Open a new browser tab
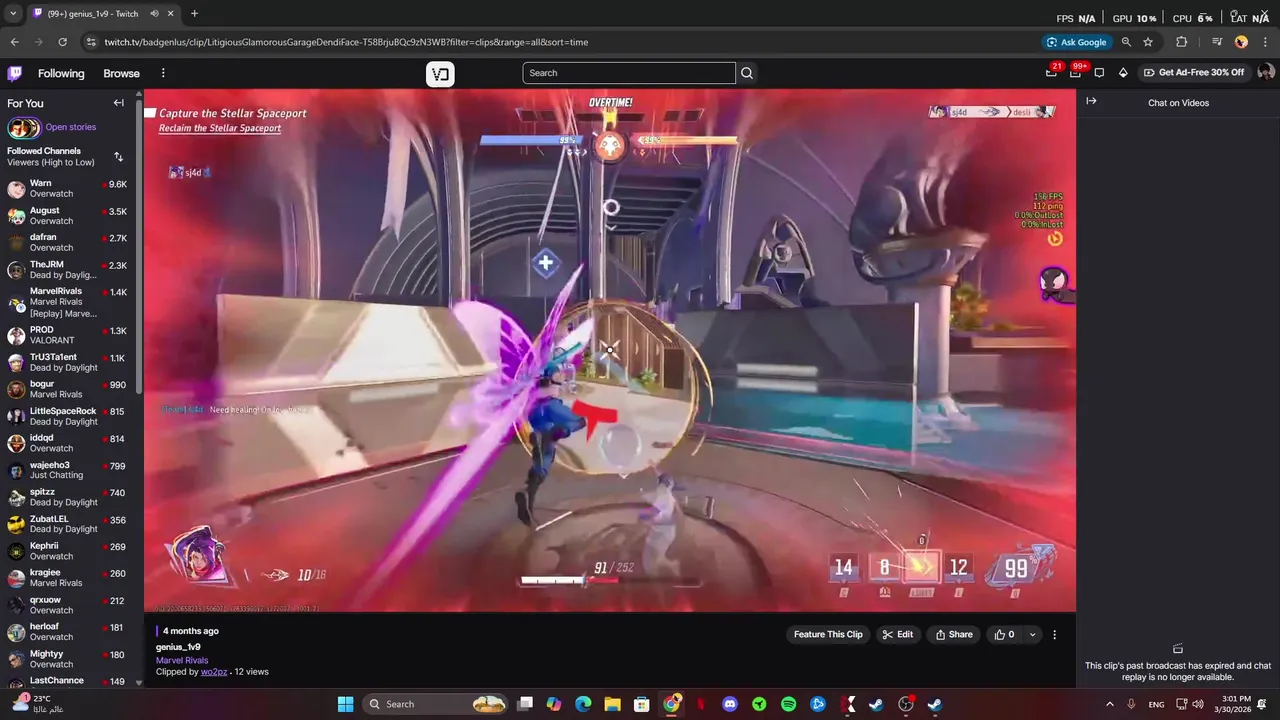1280x720 pixels. pos(194,14)
